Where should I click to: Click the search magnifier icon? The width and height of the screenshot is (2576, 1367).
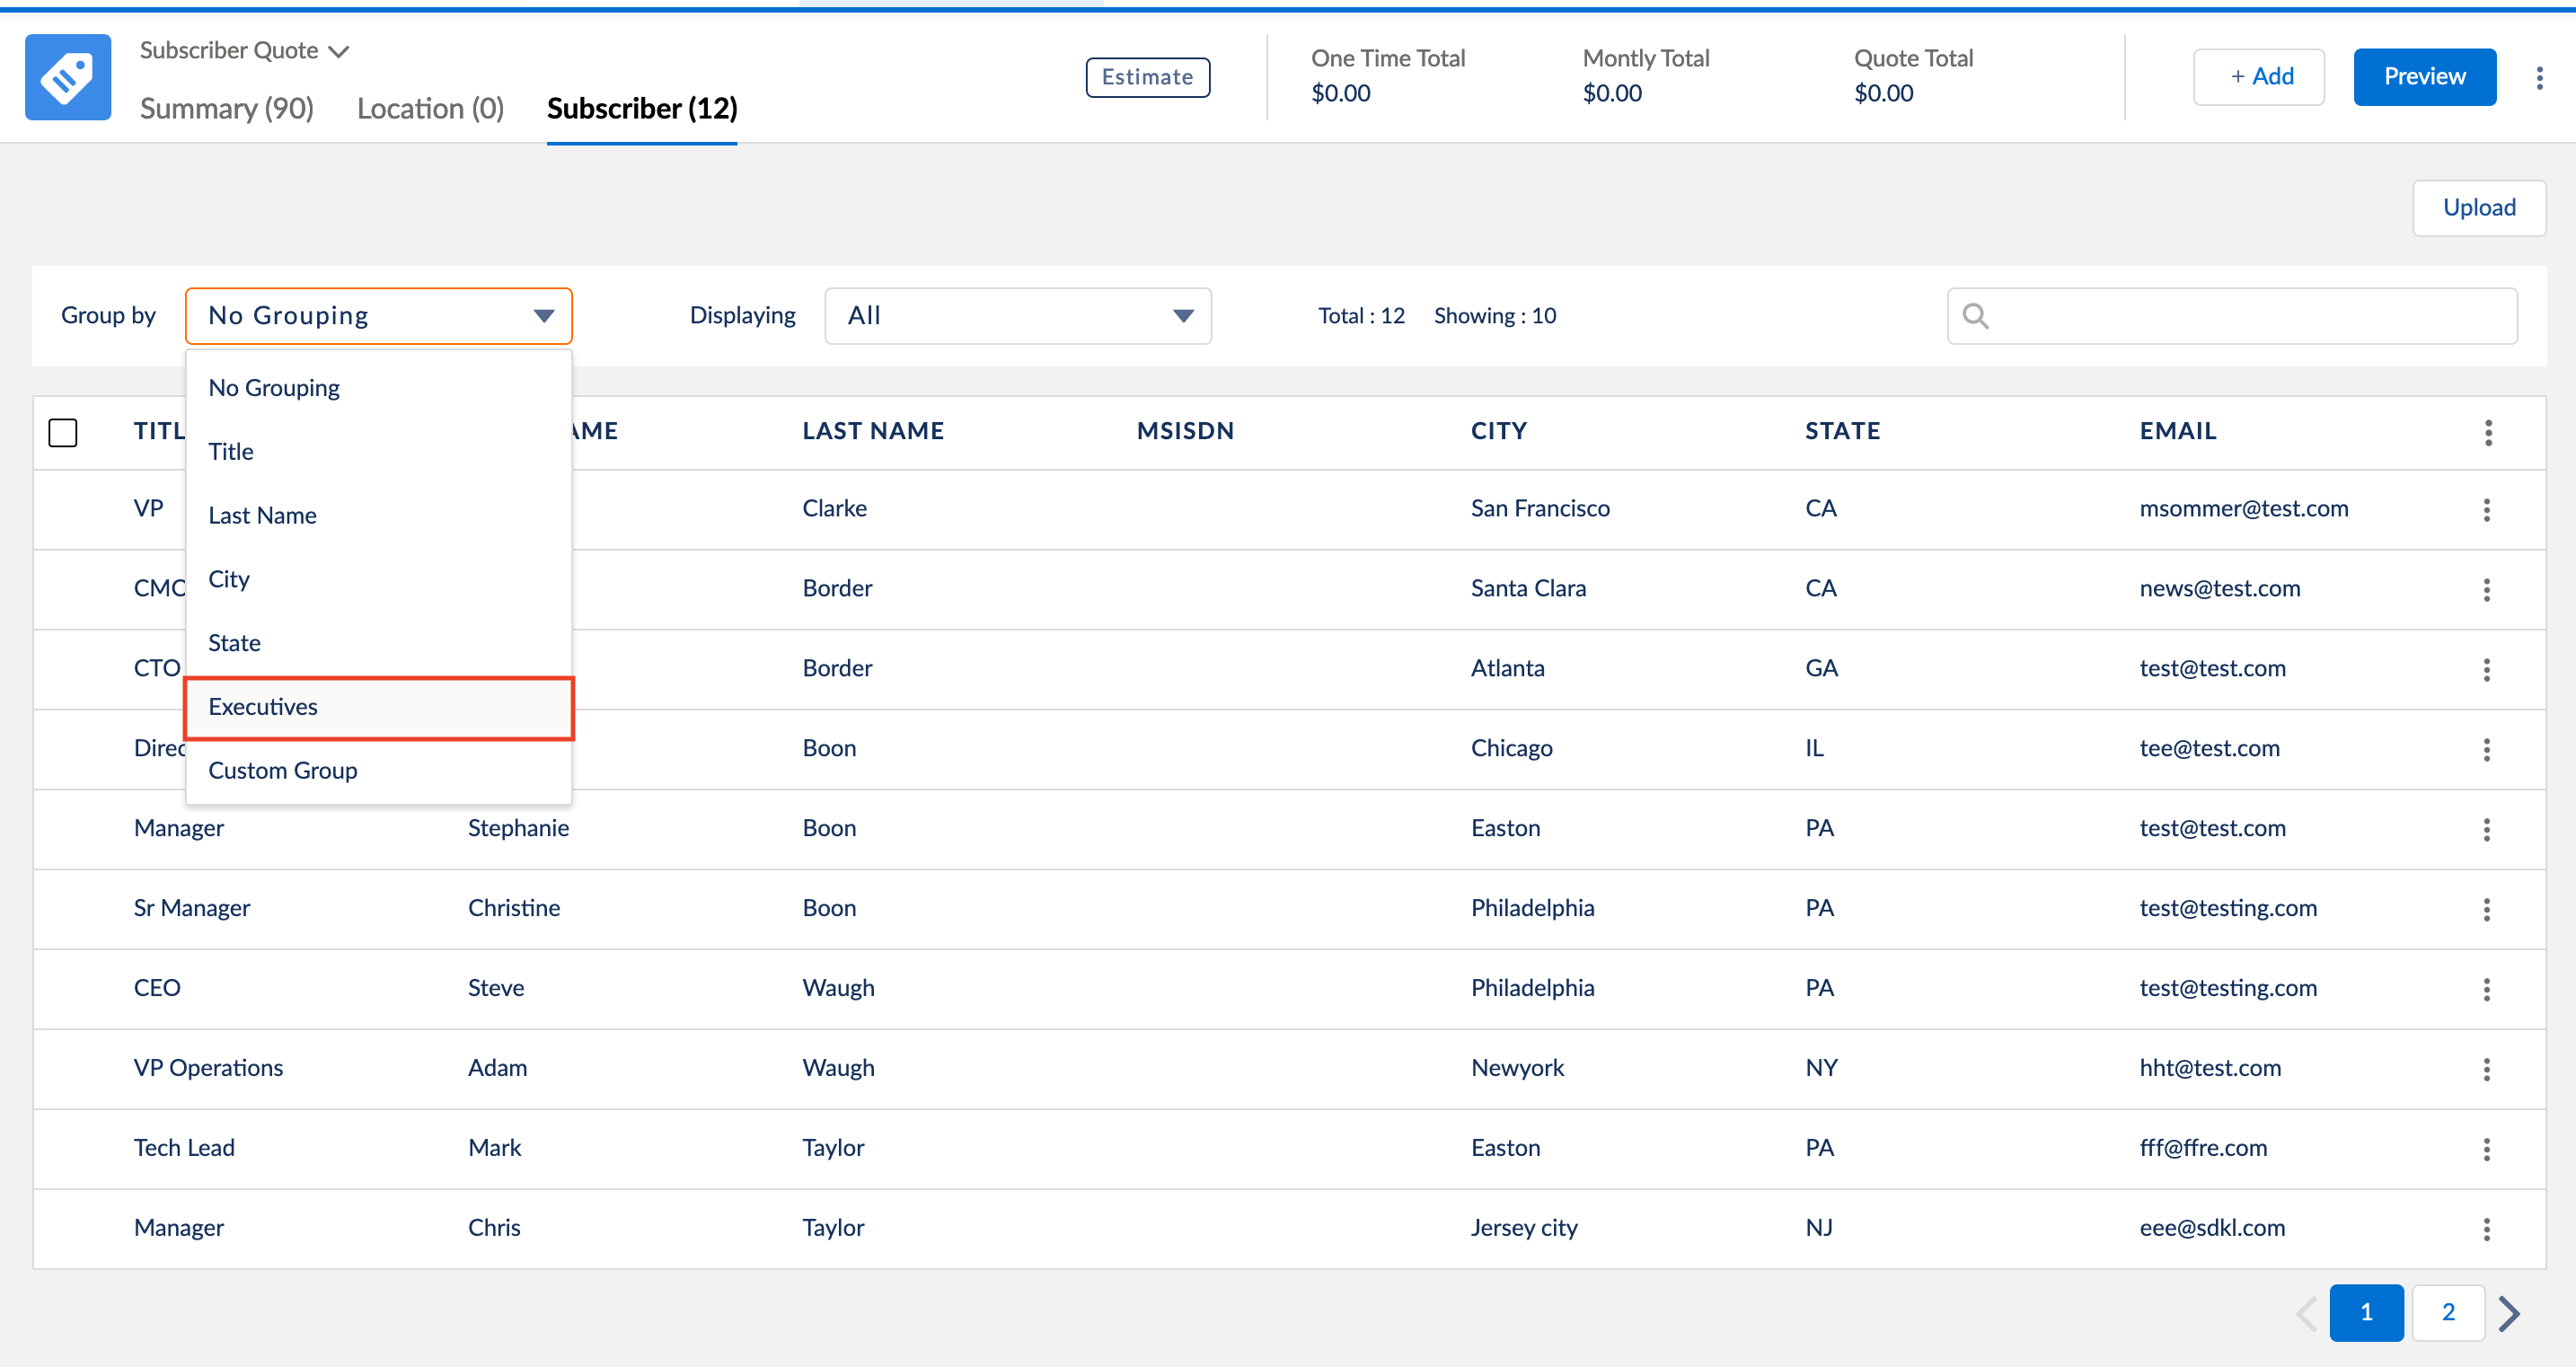[1975, 316]
